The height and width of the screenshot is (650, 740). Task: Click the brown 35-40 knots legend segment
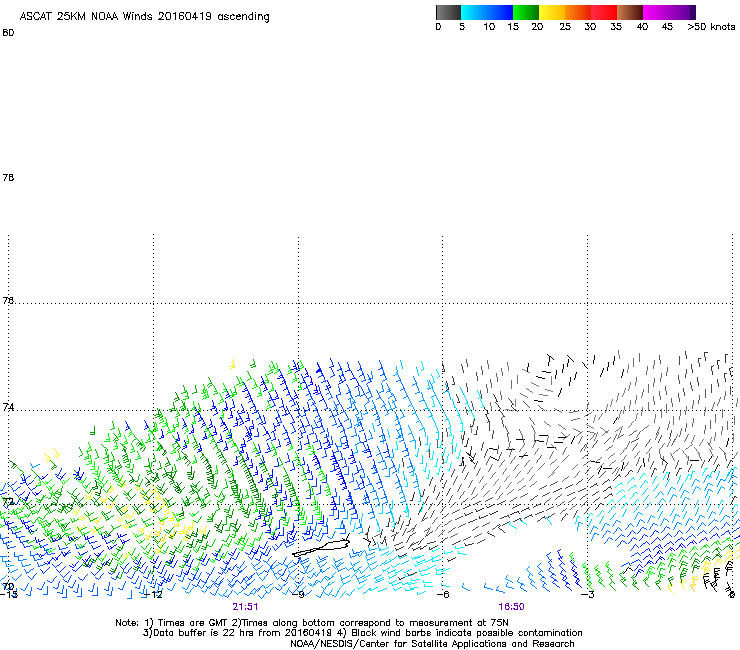630,12
